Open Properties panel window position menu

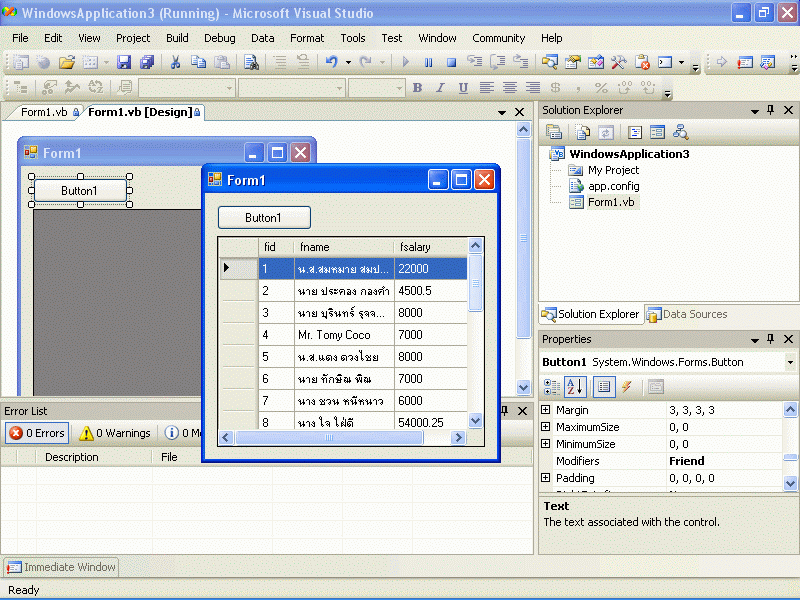(x=755, y=340)
